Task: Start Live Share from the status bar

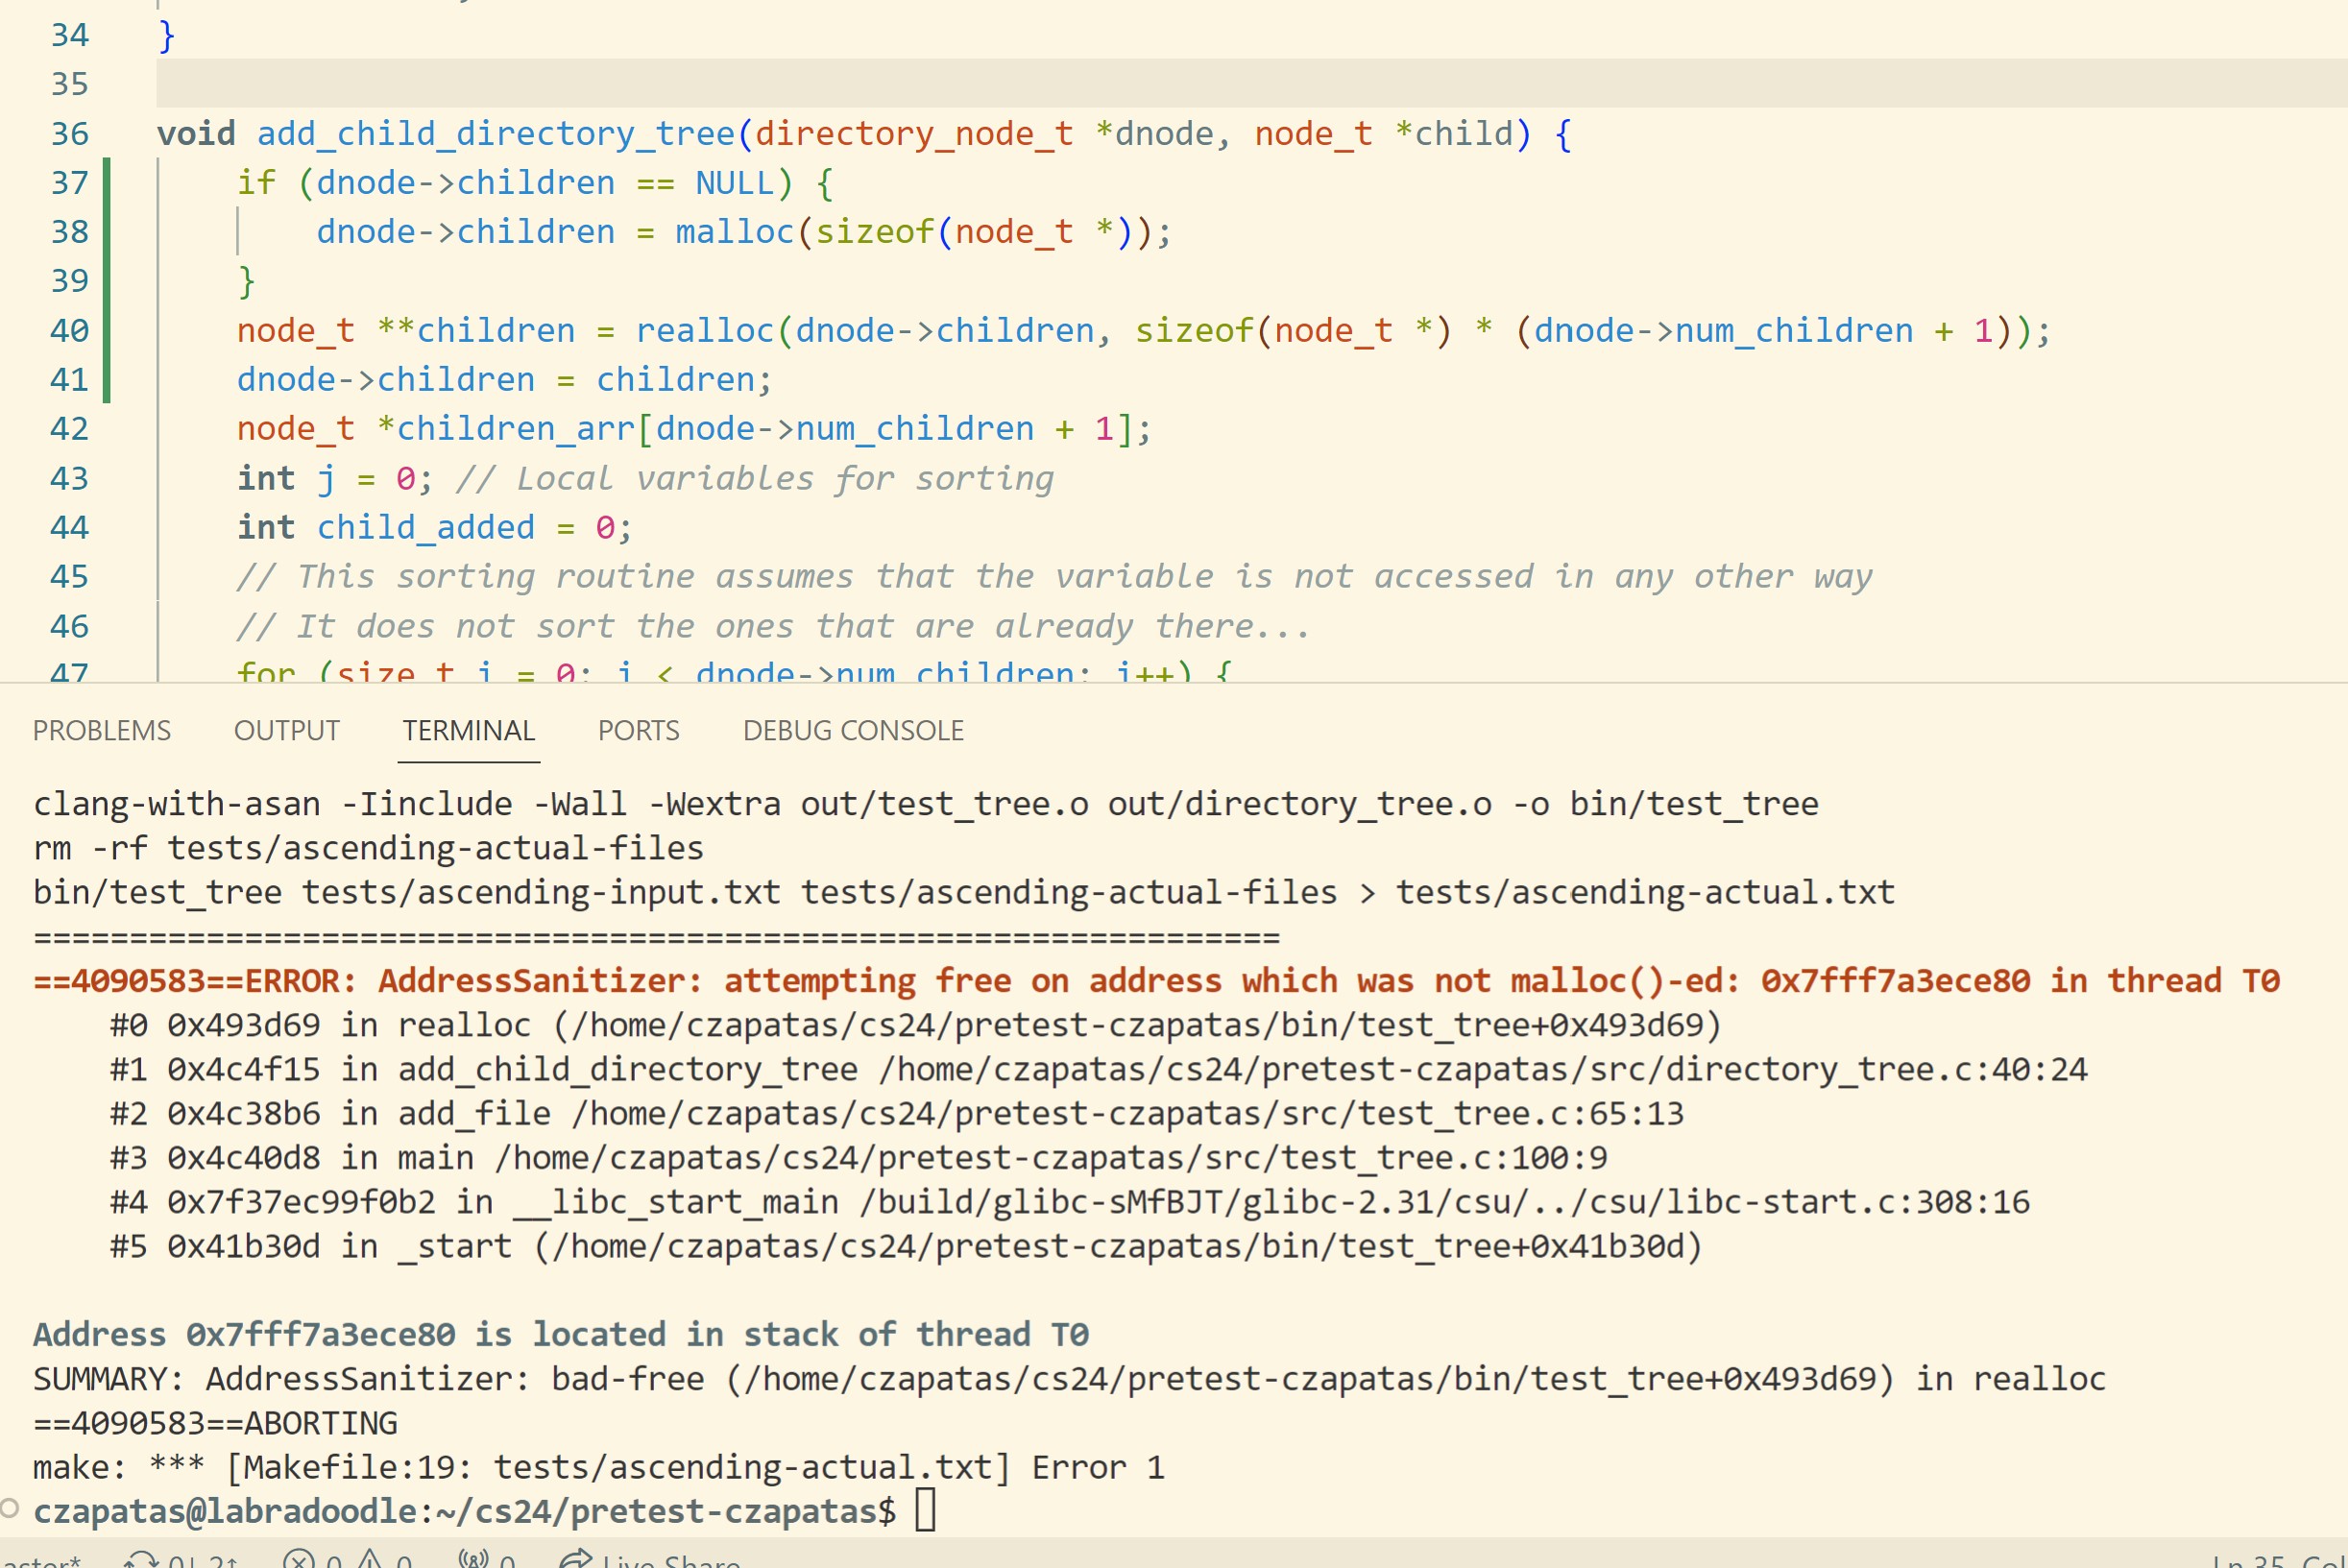Action: (650, 1560)
